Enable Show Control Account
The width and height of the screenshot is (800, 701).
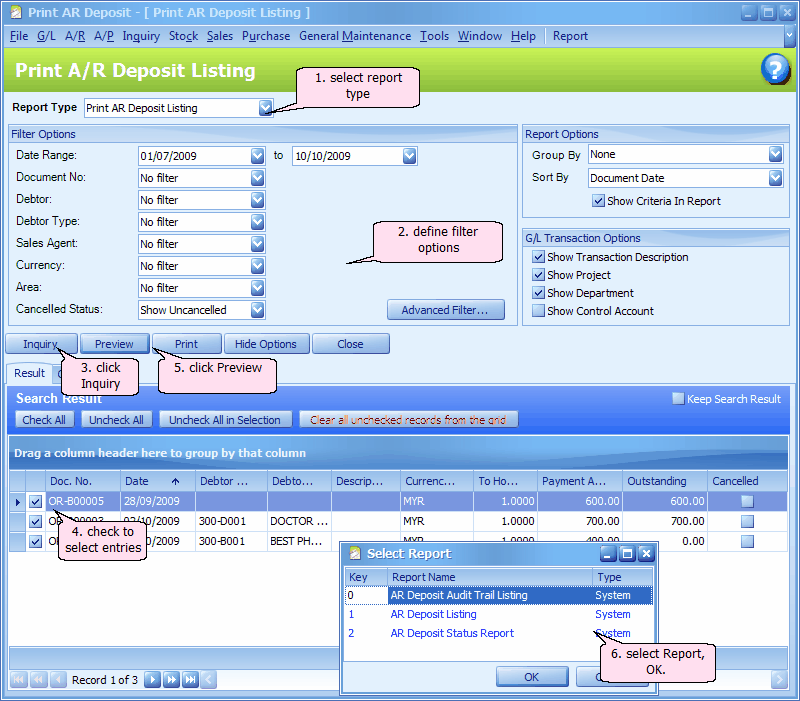(538, 311)
